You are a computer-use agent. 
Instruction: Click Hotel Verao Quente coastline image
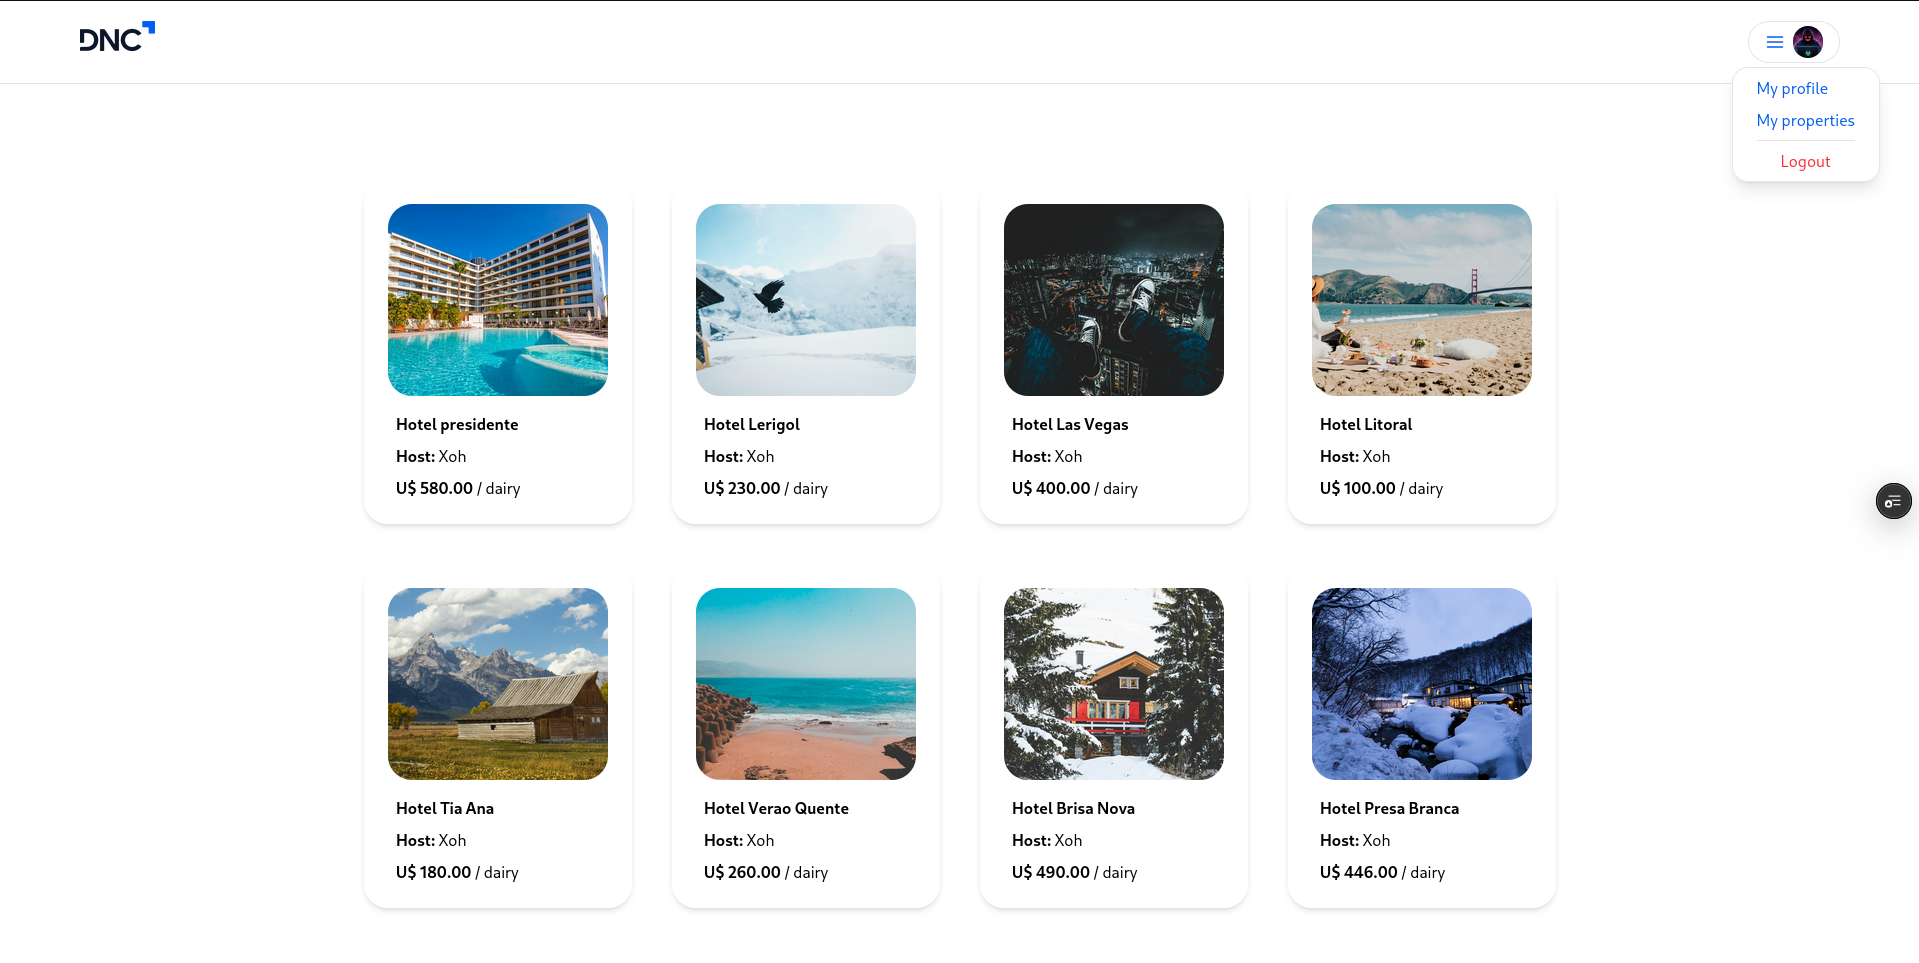[805, 683]
